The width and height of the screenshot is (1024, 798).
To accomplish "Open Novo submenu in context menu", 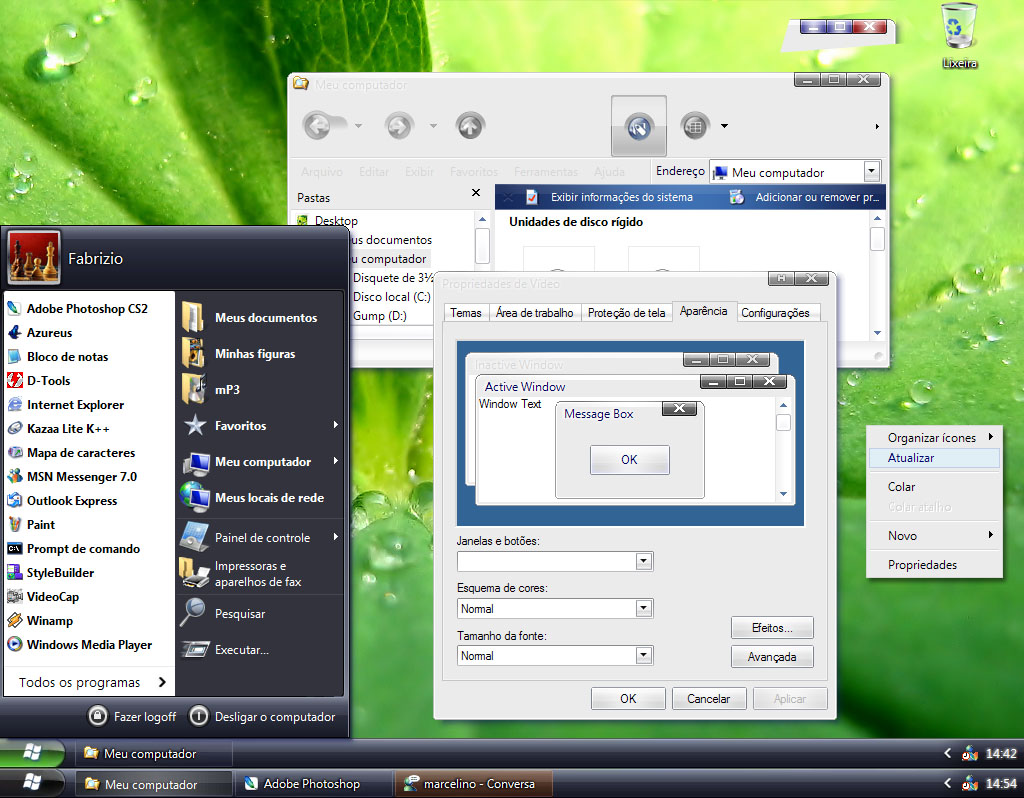I will point(935,536).
